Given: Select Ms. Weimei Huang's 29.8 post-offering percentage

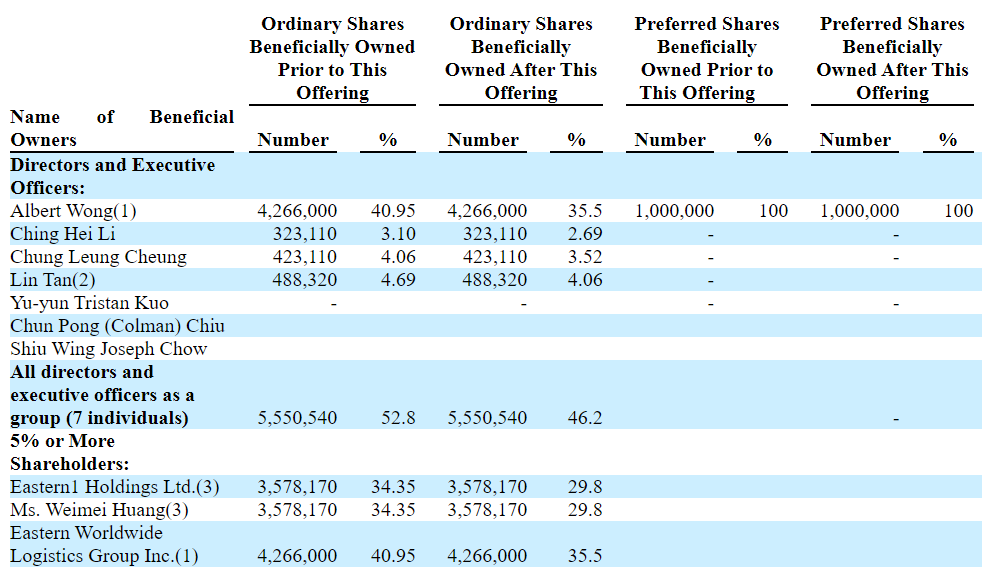Looking at the screenshot, I should [585, 510].
